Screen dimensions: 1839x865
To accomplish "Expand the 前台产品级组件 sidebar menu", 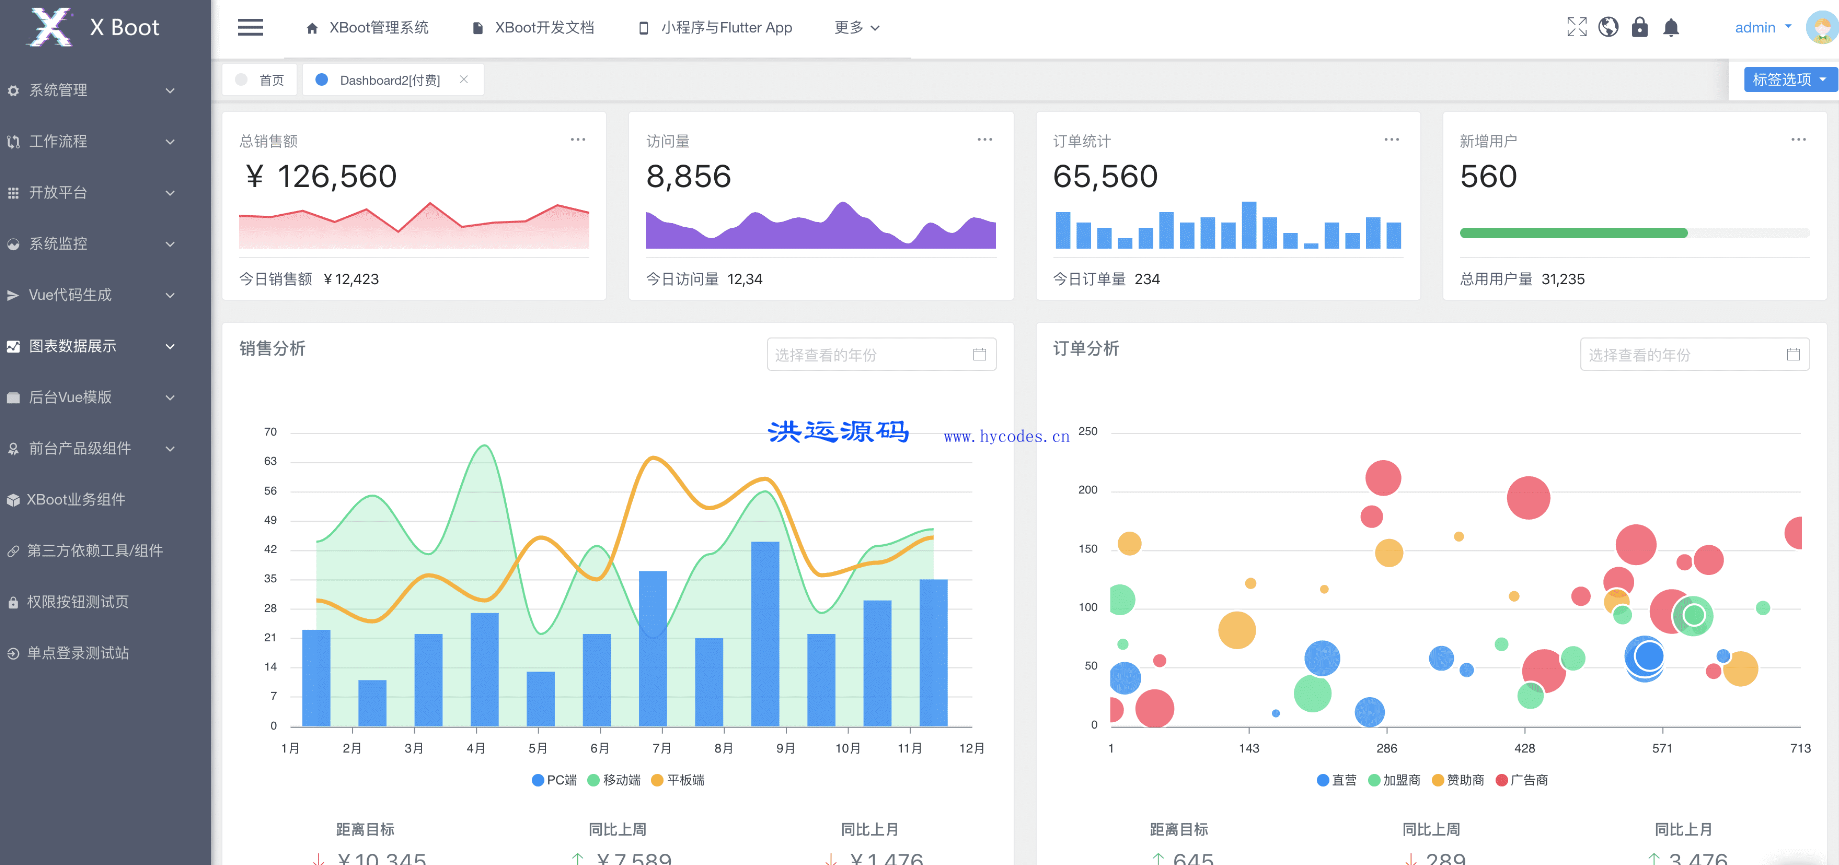I will point(105,449).
